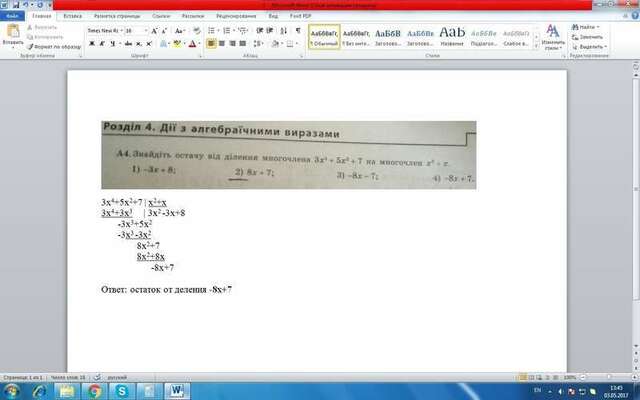
Task: Click the Paste (Вставить) clipboard icon
Action: click(13, 31)
